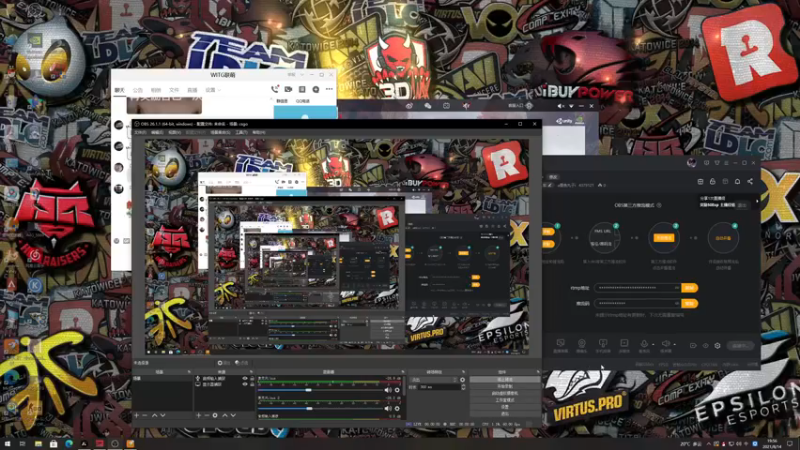Hide the 视频输入捕获 source with eye icon
This screenshot has height=450, width=800.
click(x=245, y=379)
